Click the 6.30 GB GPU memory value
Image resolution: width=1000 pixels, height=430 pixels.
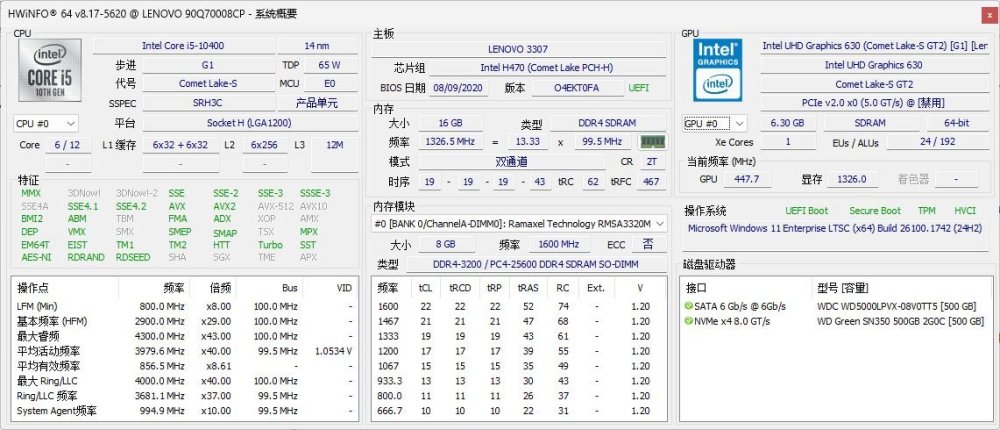[787, 123]
